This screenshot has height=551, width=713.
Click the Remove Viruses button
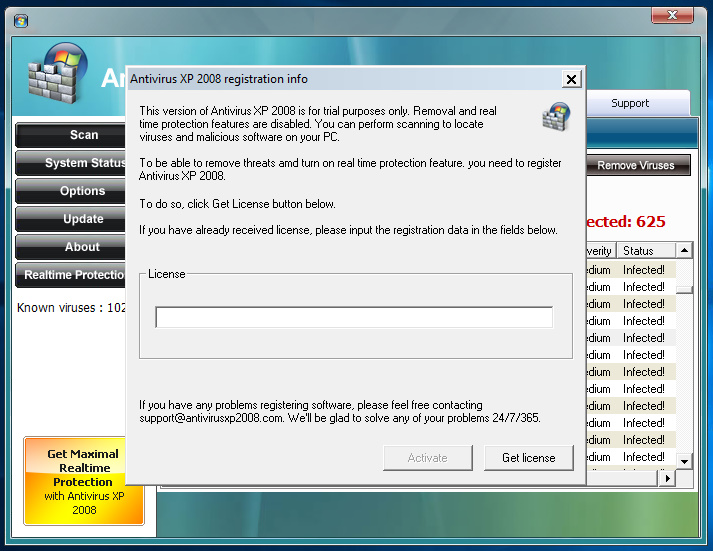click(636, 165)
